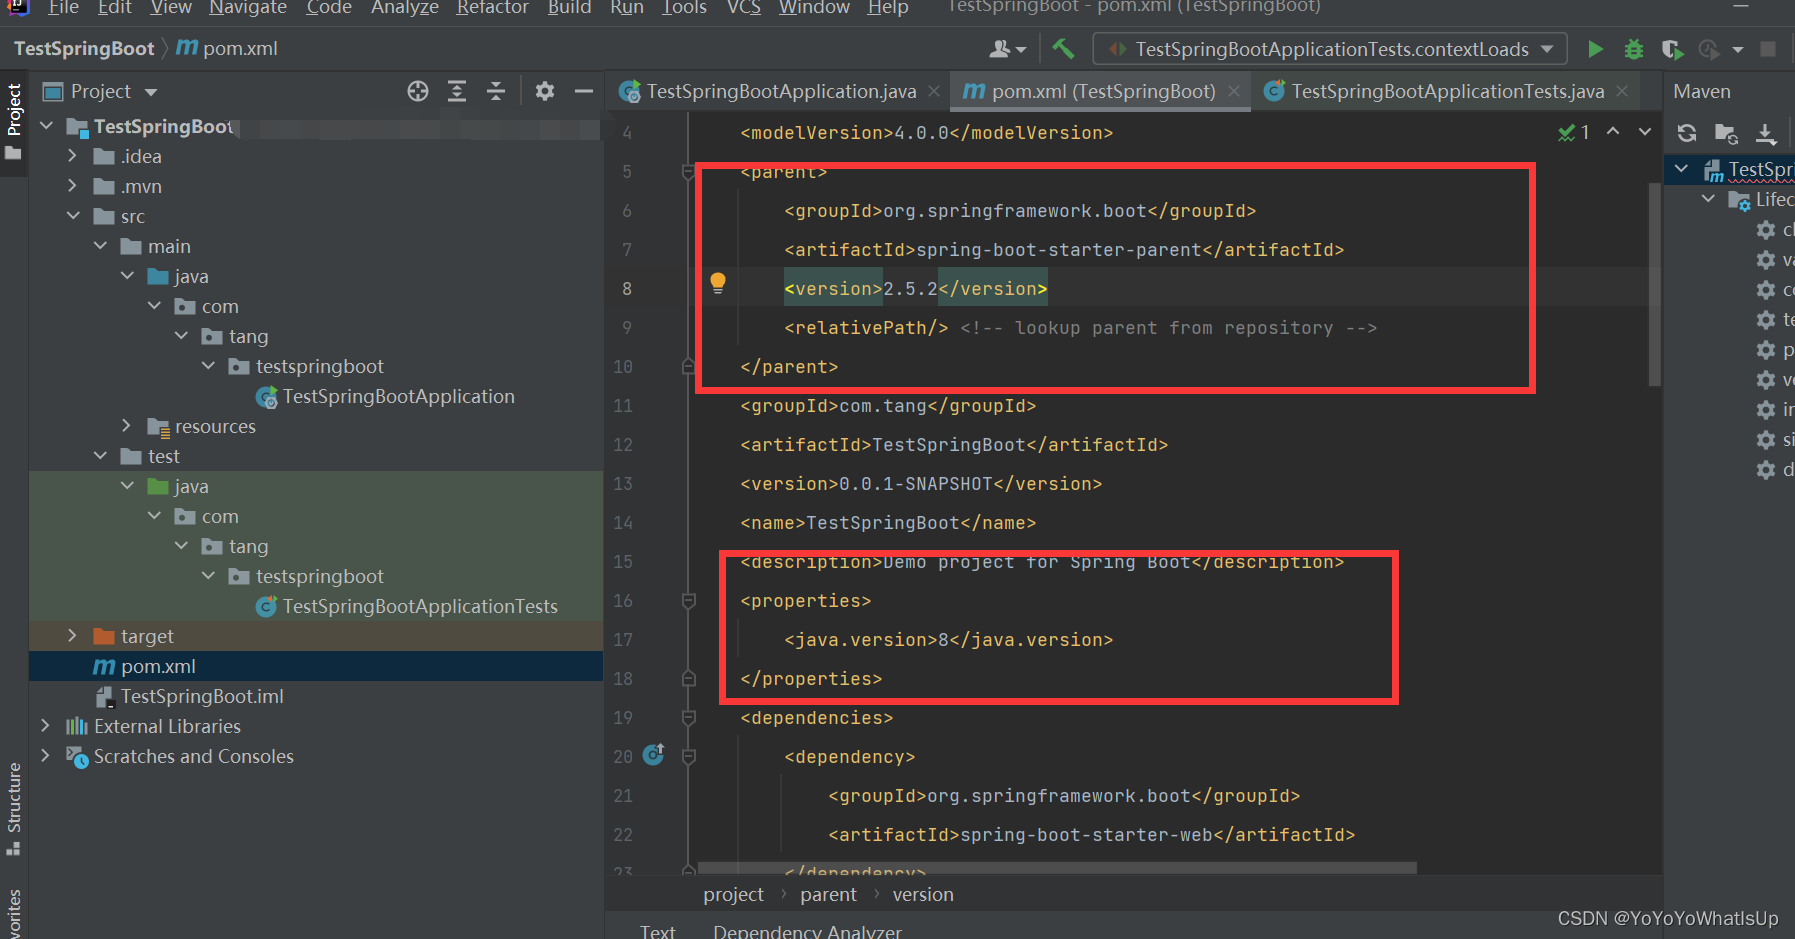Run TestSpringBootApplicationTests with the green play icon
The width and height of the screenshot is (1795, 939).
[x=1595, y=49]
